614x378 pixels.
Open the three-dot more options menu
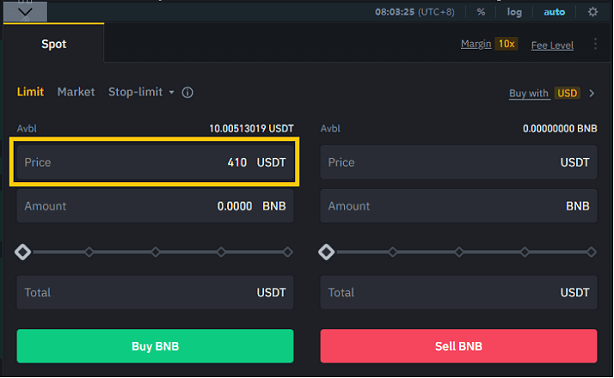pos(595,44)
